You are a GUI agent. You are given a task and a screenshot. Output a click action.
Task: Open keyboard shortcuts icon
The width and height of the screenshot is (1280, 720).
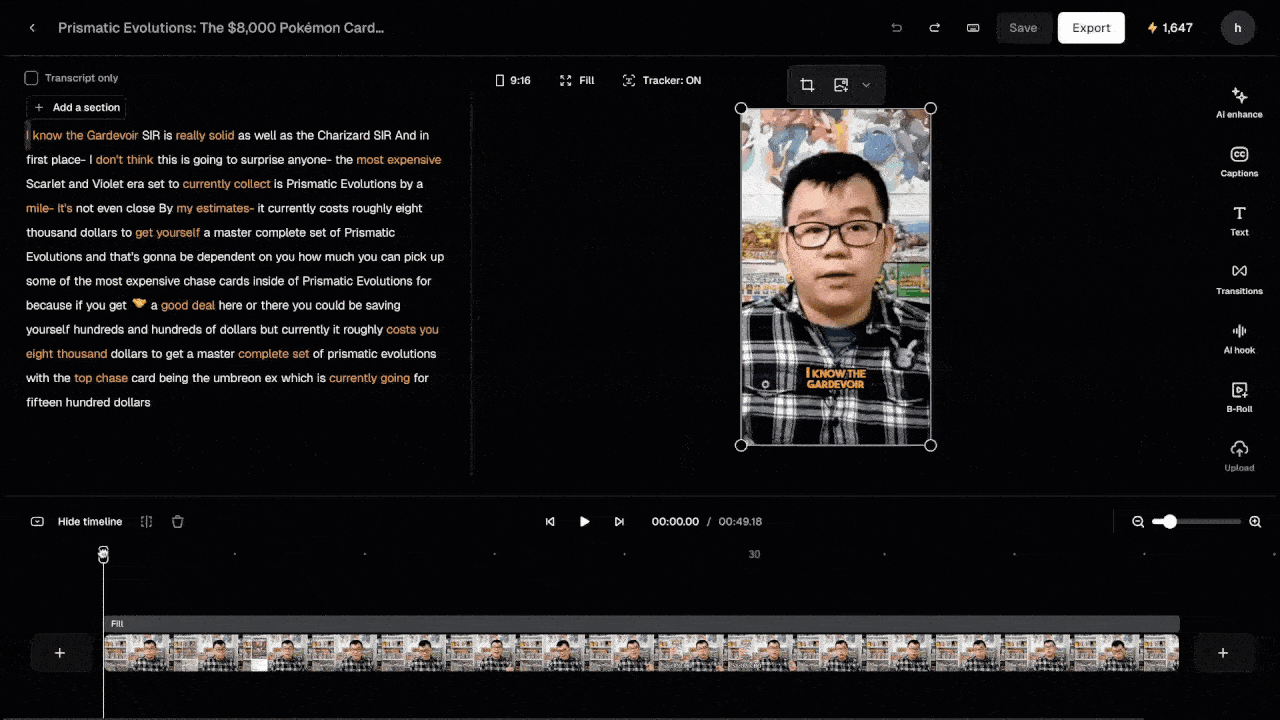point(973,28)
